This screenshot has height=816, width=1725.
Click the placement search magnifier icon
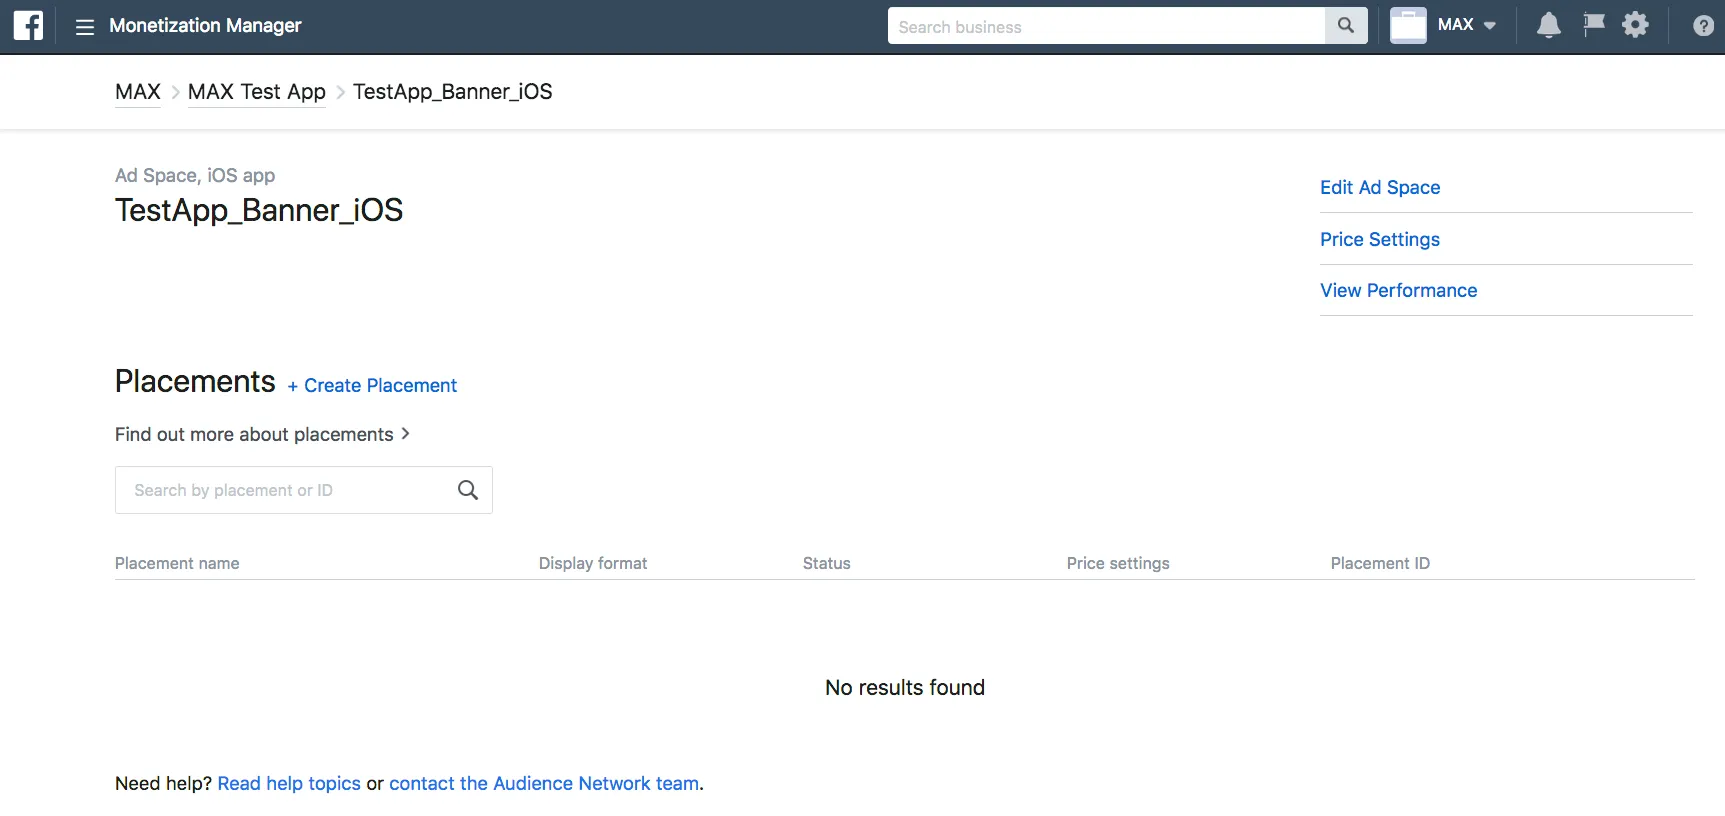point(467,490)
